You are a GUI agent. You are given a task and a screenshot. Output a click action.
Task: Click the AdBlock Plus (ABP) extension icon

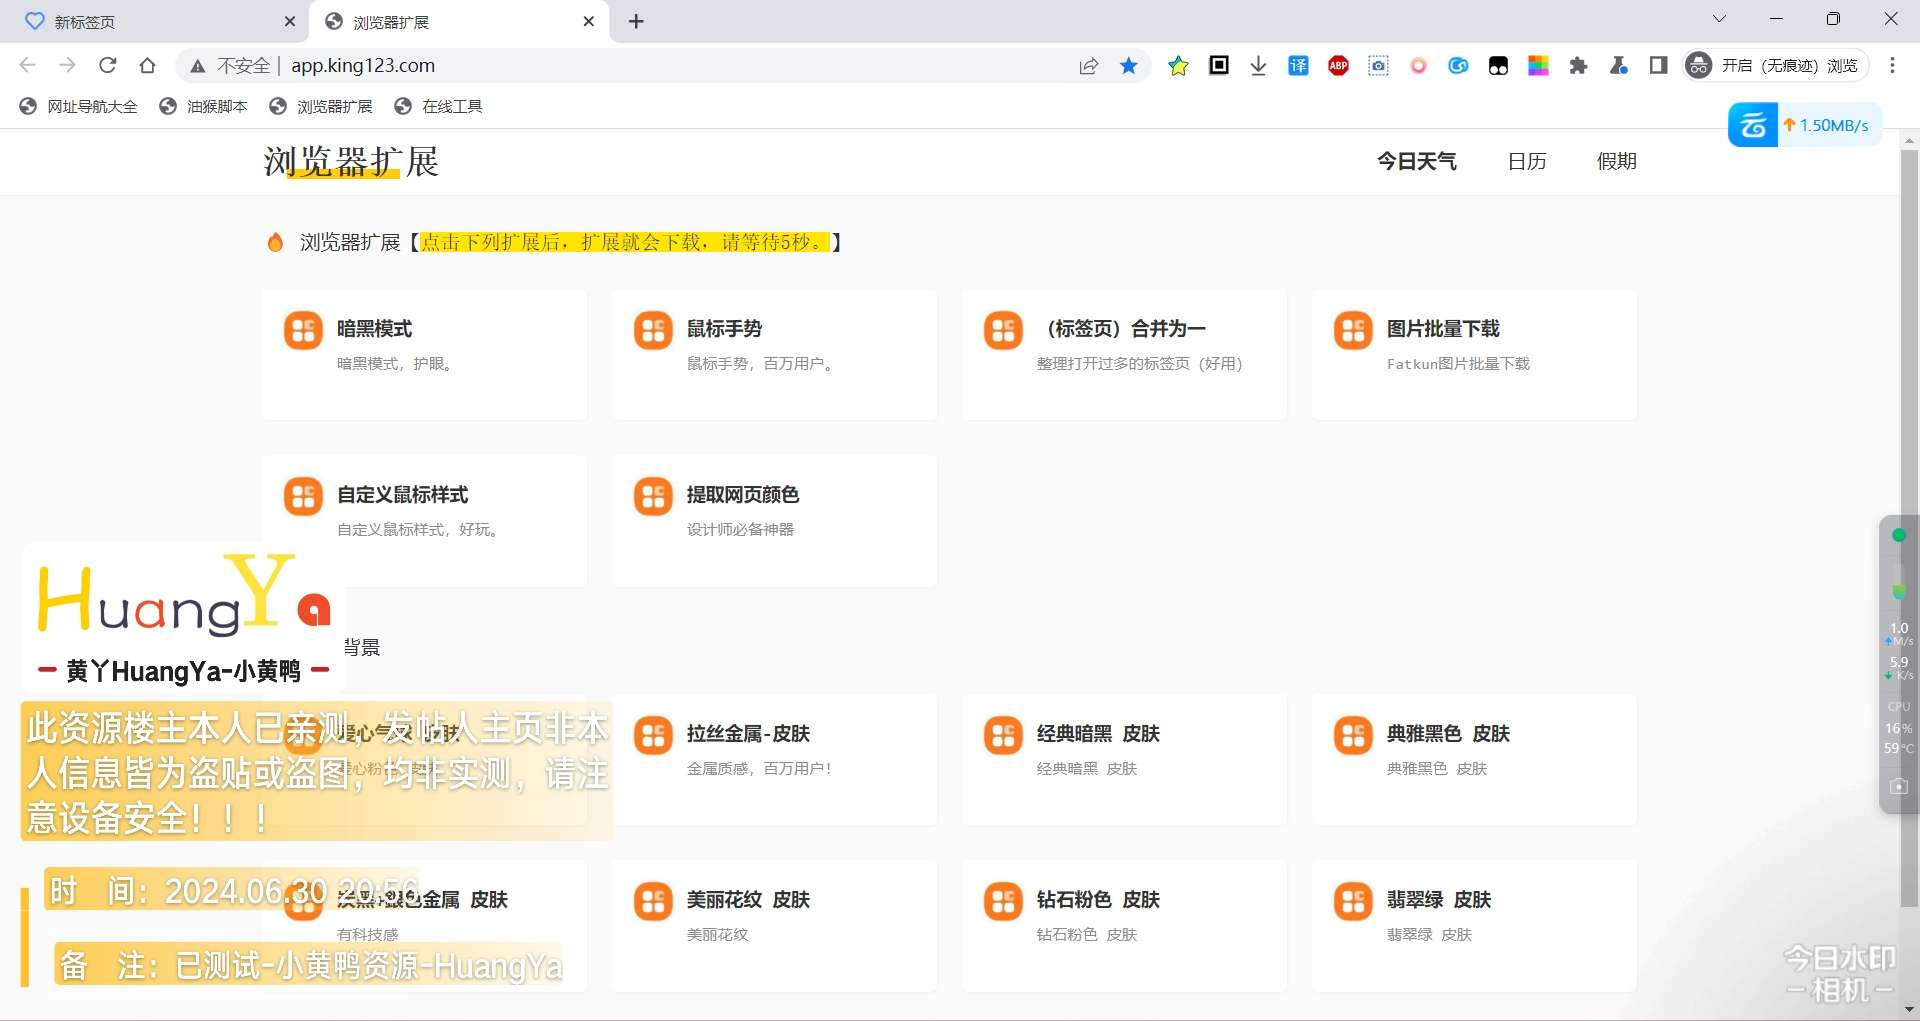pos(1338,66)
